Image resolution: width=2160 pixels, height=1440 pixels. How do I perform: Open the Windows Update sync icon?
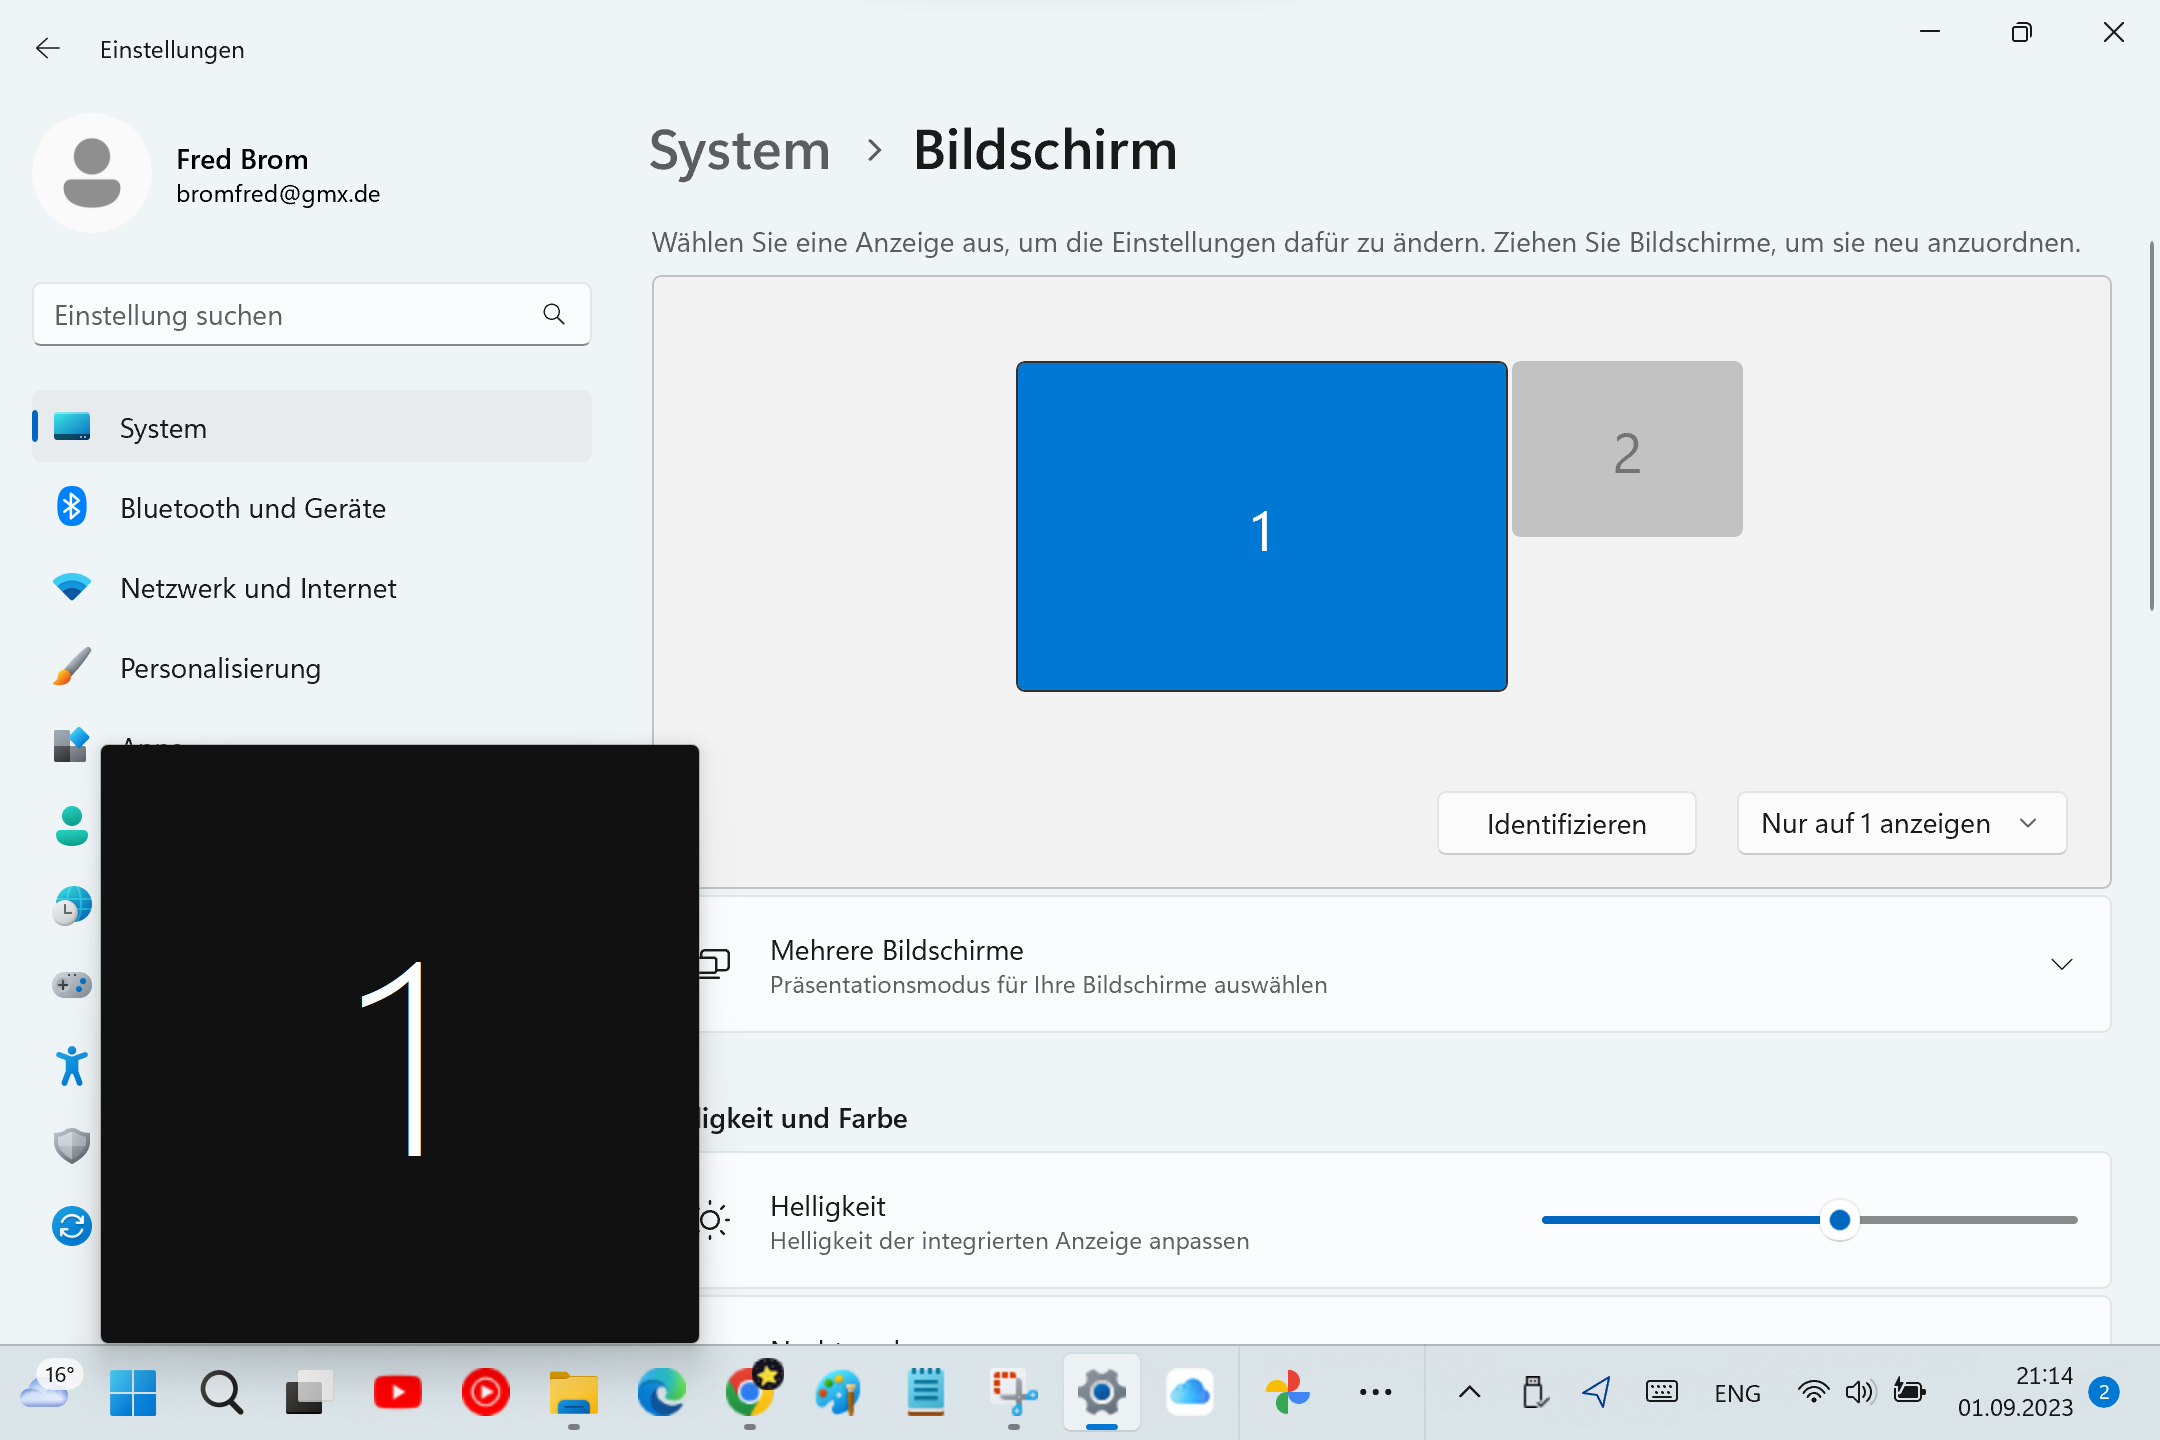pyautogui.click(x=71, y=1226)
